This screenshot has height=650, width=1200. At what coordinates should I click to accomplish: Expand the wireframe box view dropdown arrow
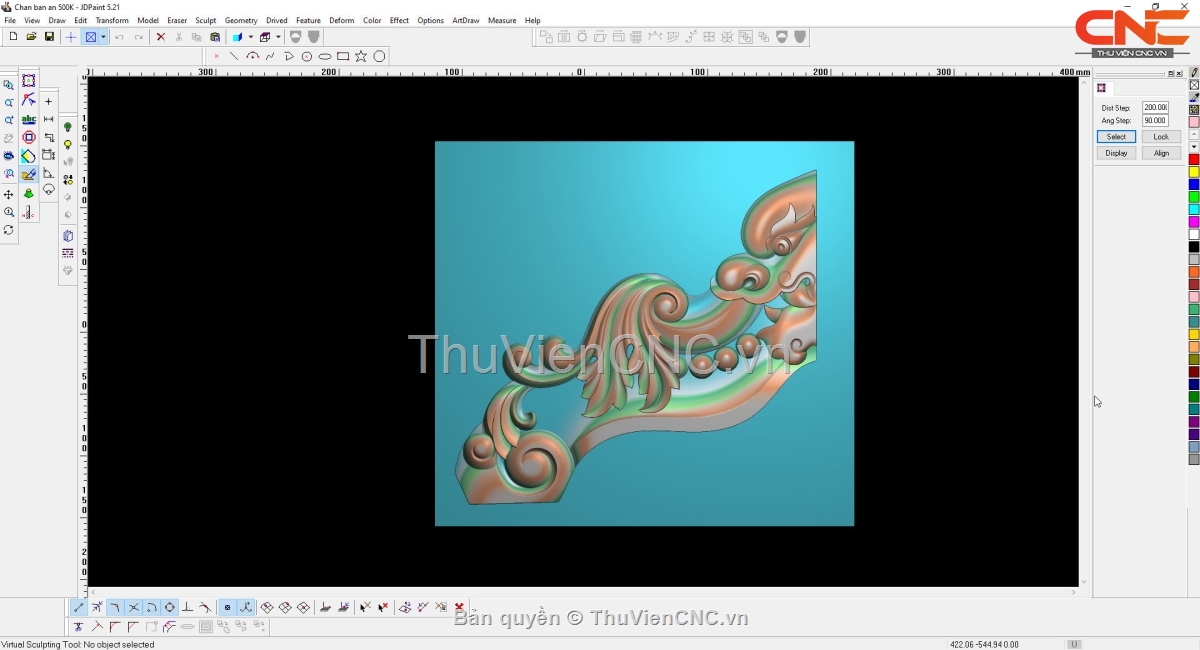pos(278,37)
